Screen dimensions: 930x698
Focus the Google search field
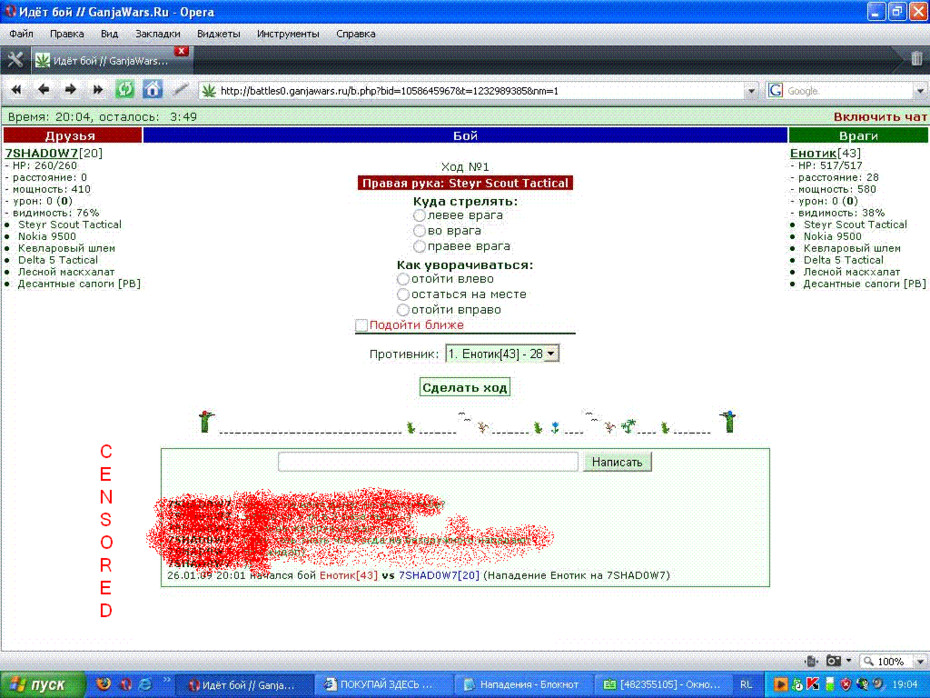(x=848, y=91)
